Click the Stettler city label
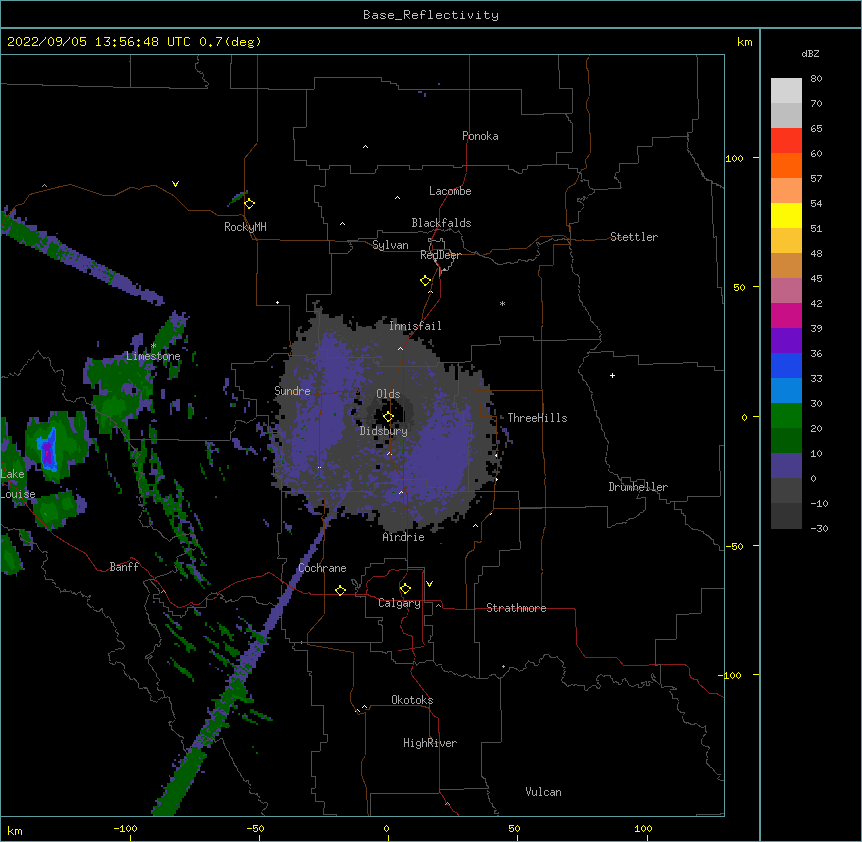 click(x=633, y=237)
